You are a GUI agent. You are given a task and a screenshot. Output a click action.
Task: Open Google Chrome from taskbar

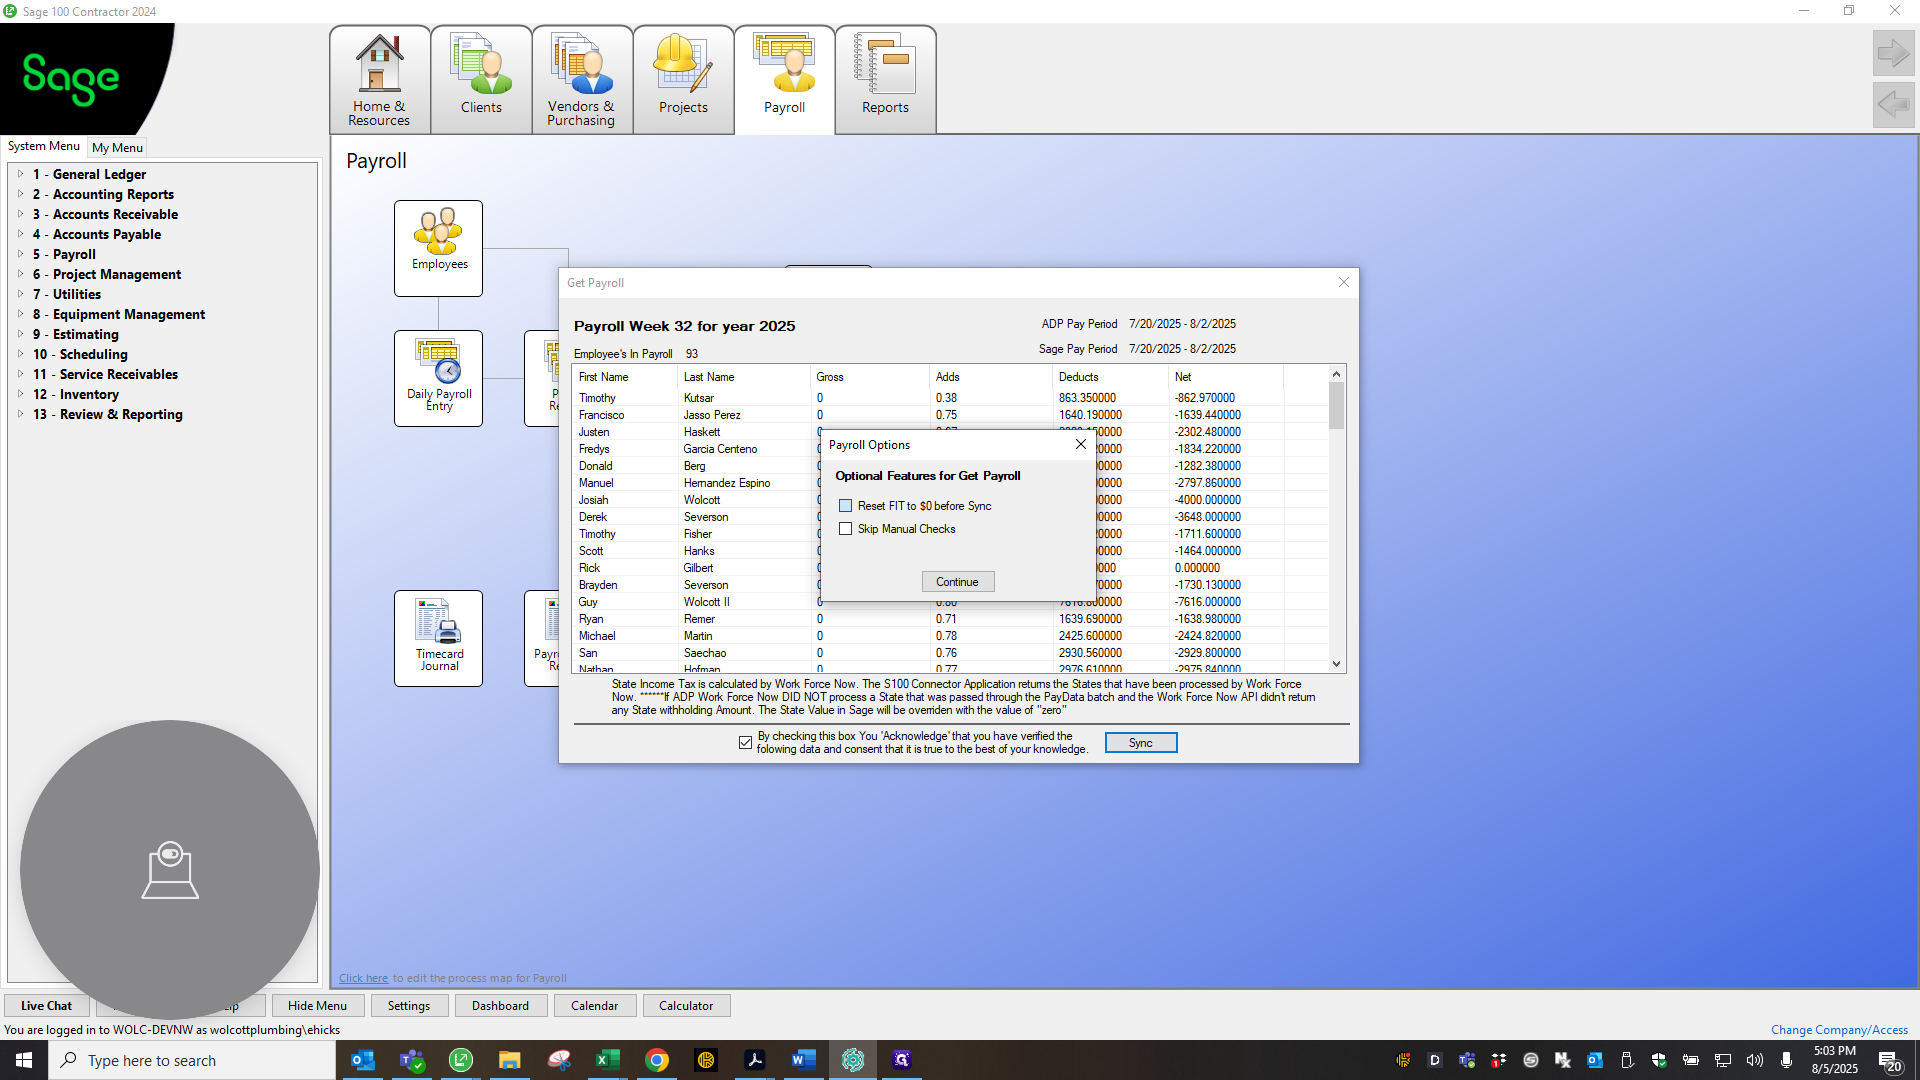click(x=657, y=1060)
